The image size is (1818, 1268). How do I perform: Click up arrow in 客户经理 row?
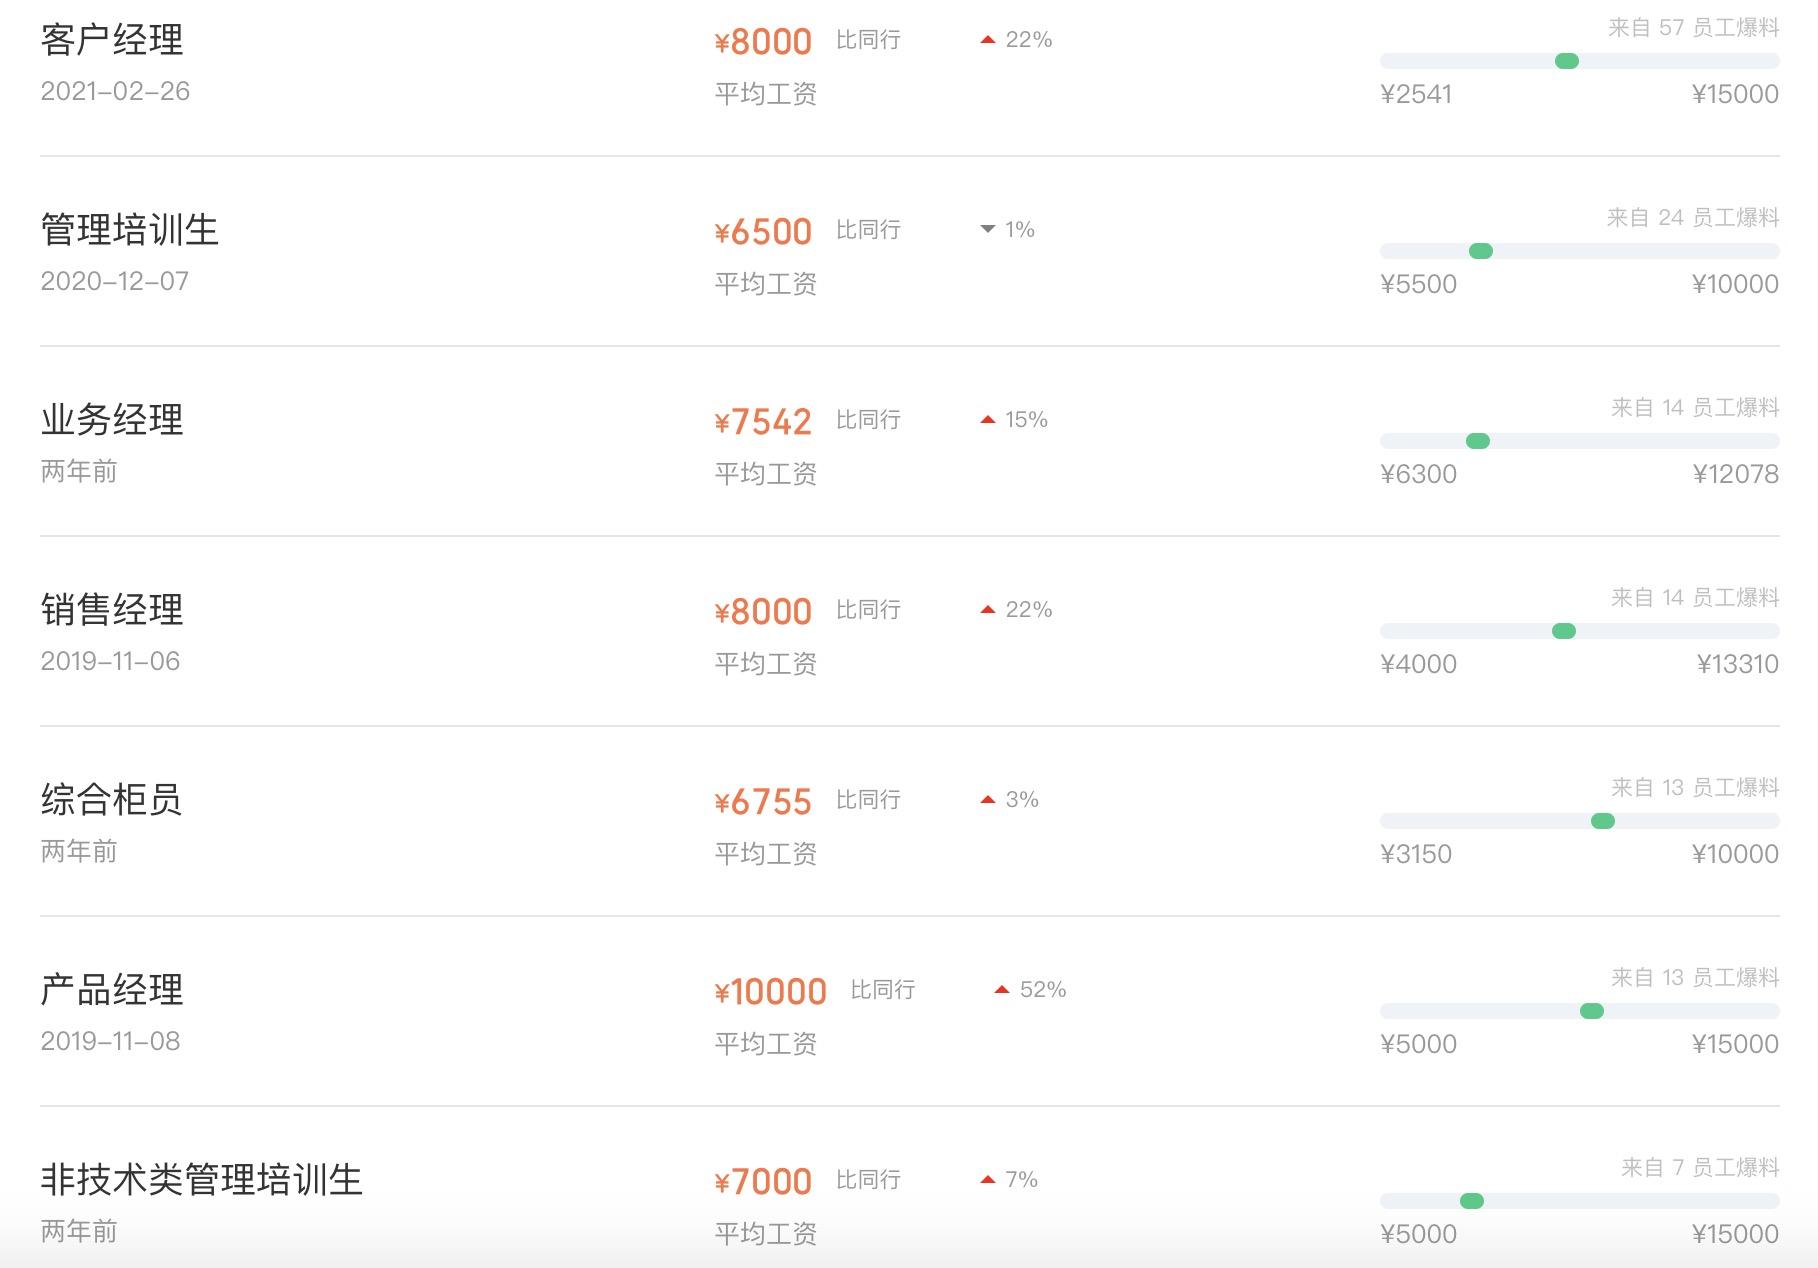988,40
